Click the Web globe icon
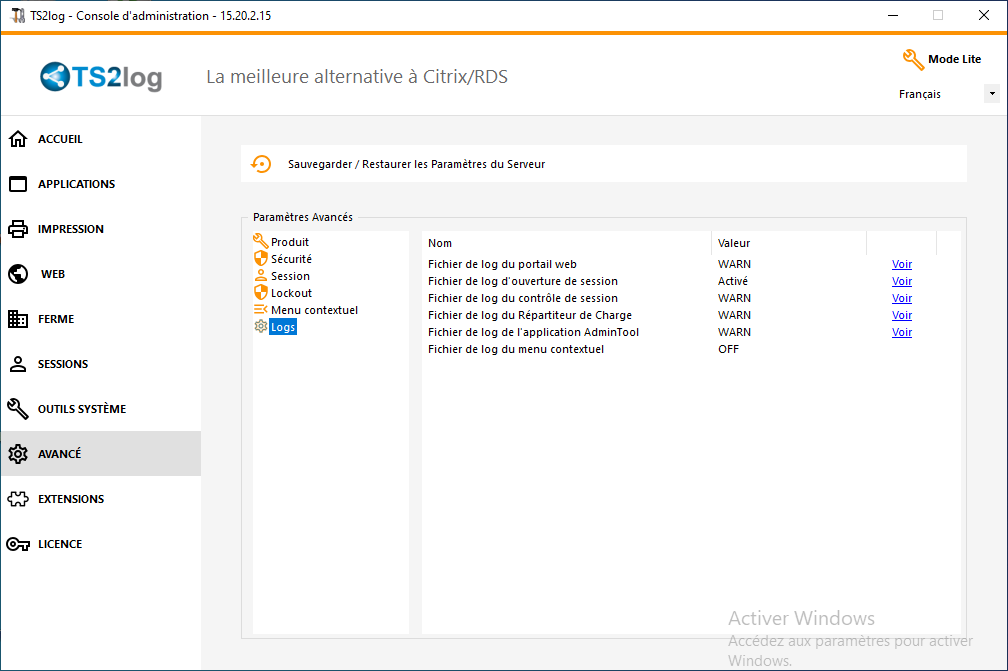 click(x=18, y=274)
